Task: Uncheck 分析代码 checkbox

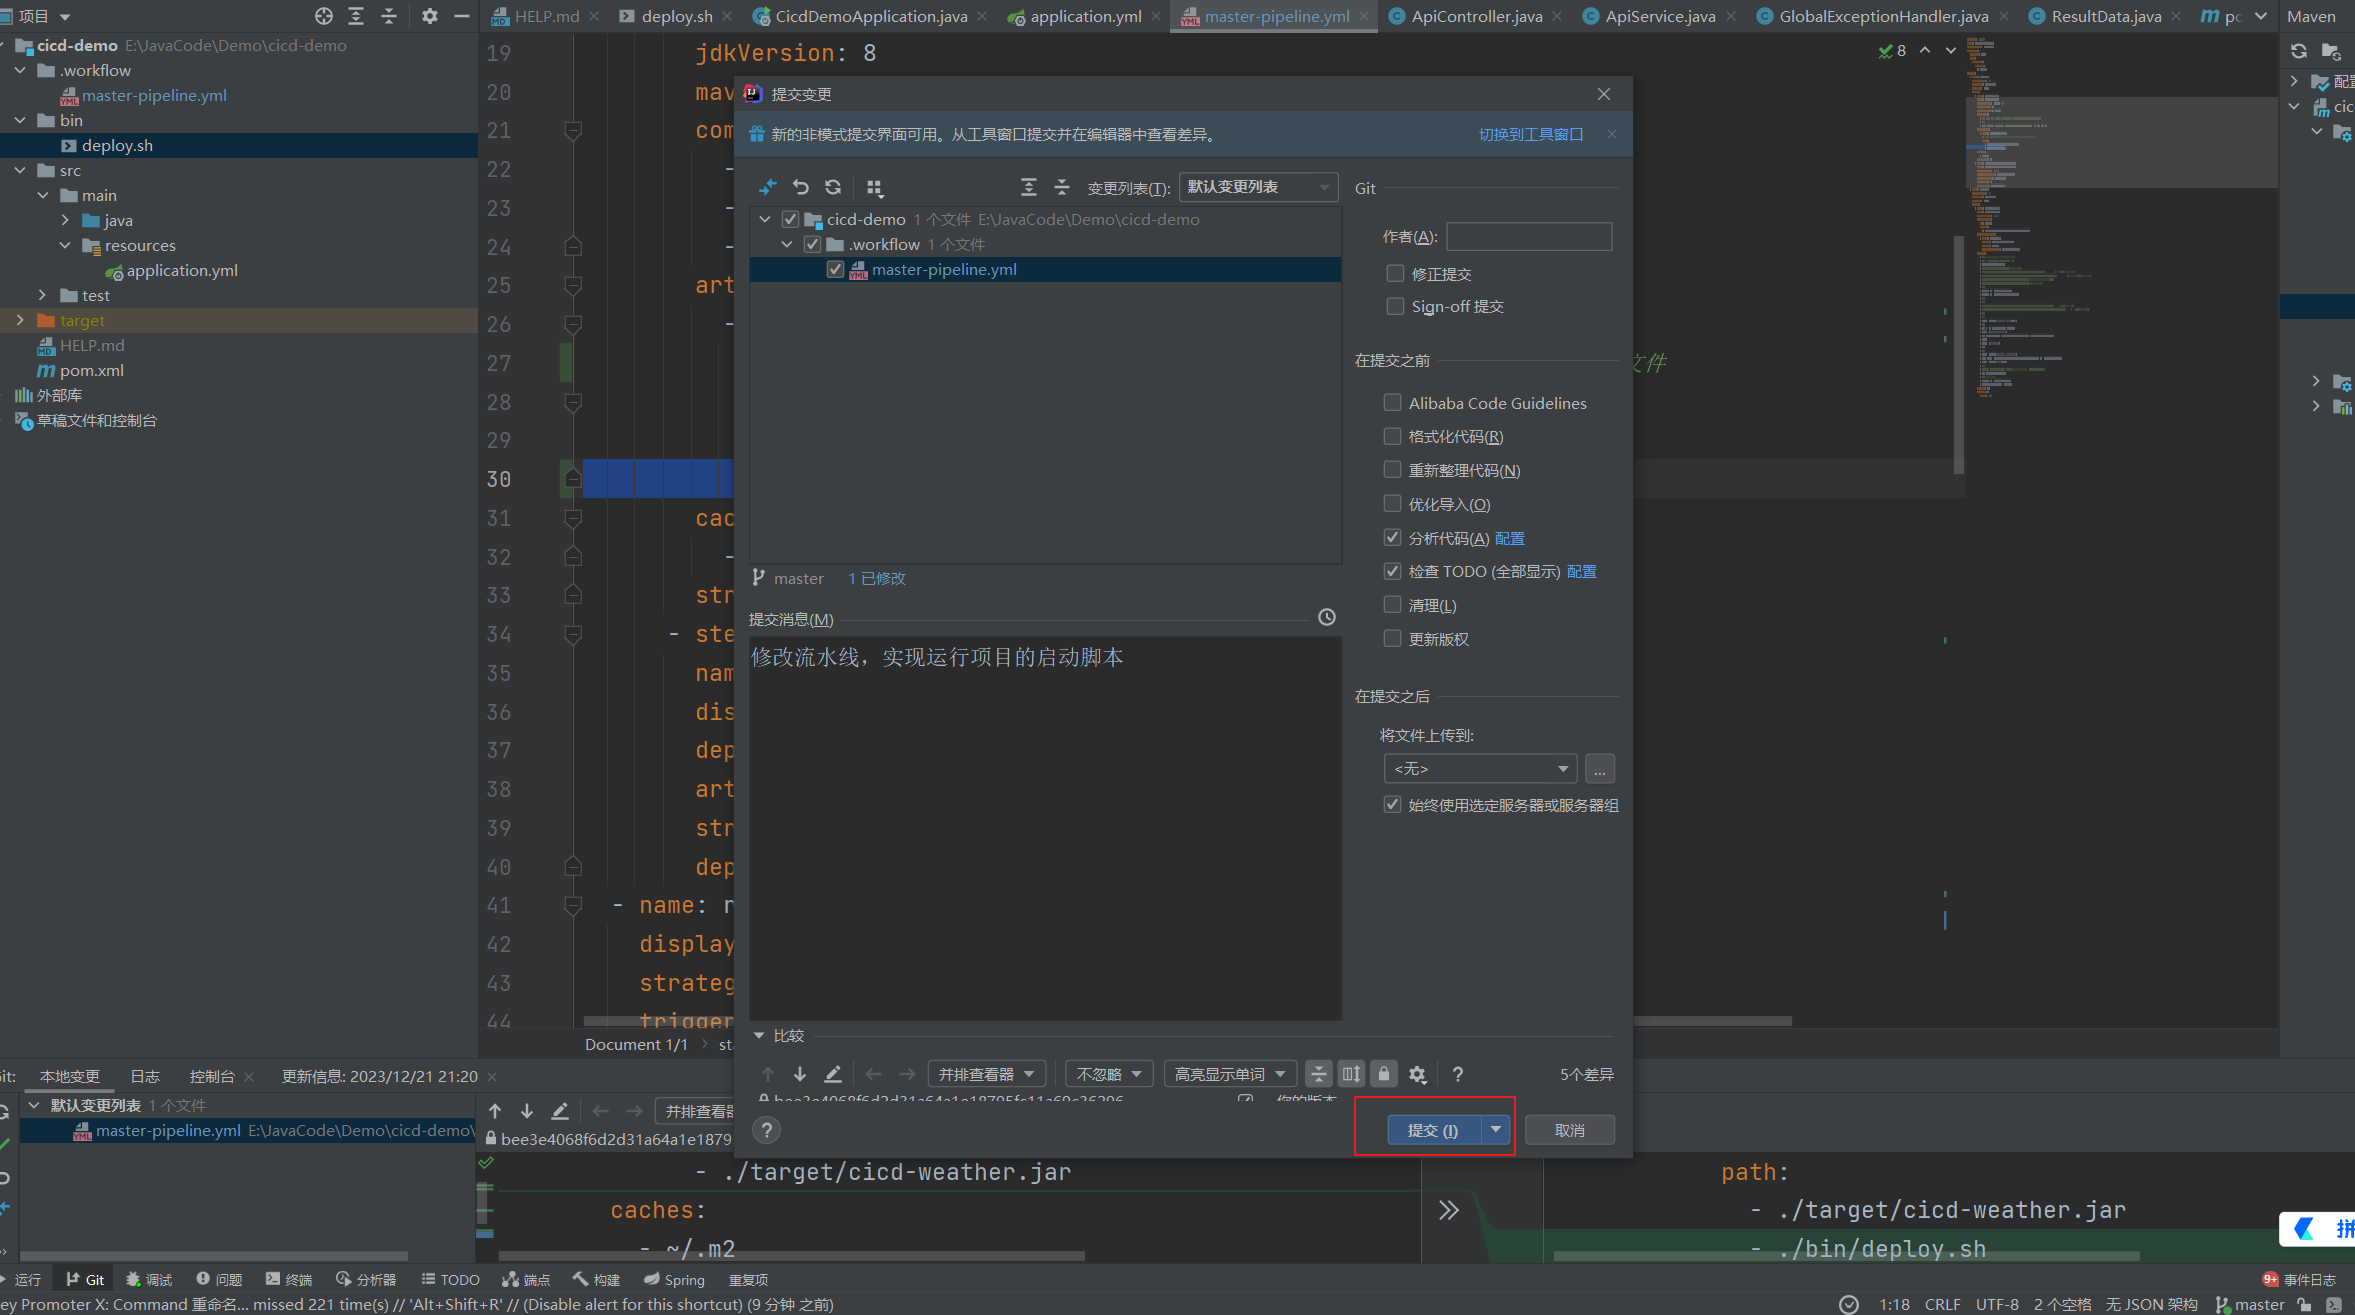Action: click(x=1392, y=537)
